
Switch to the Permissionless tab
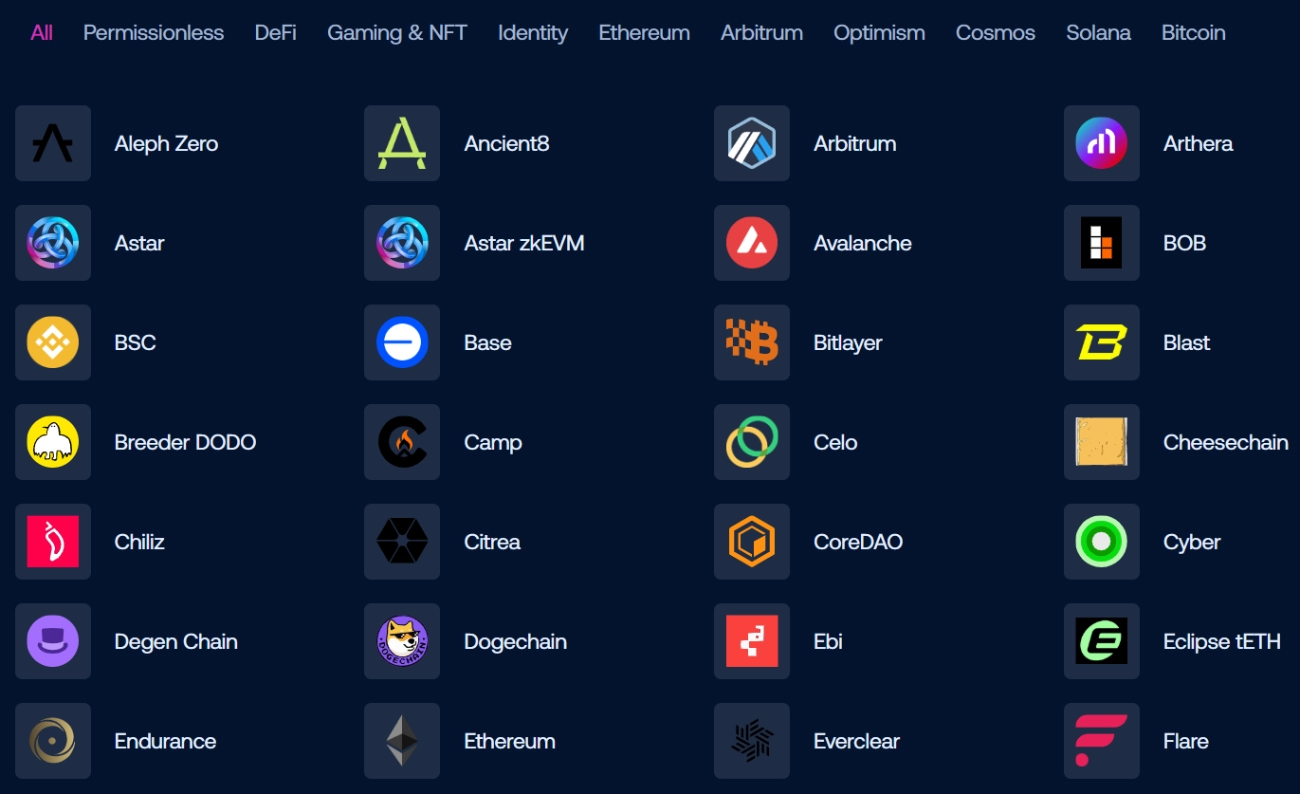pyautogui.click(x=153, y=33)
